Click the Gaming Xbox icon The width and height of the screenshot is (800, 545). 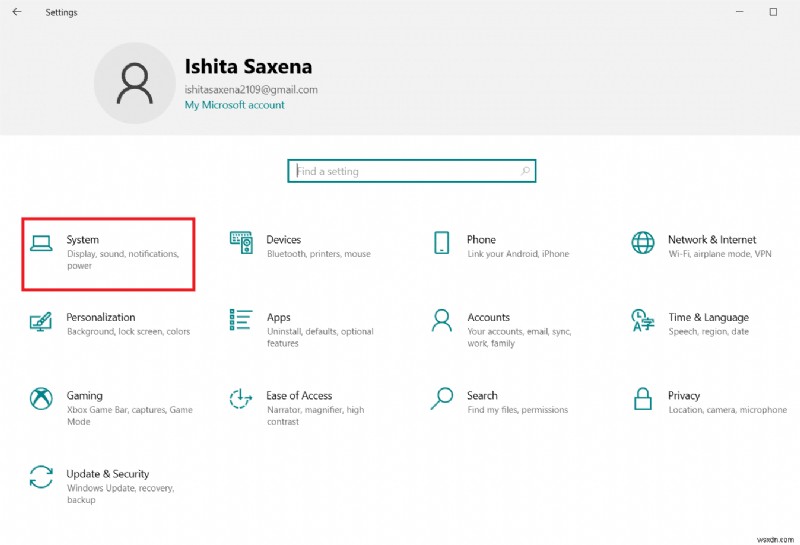coord(41,399)
